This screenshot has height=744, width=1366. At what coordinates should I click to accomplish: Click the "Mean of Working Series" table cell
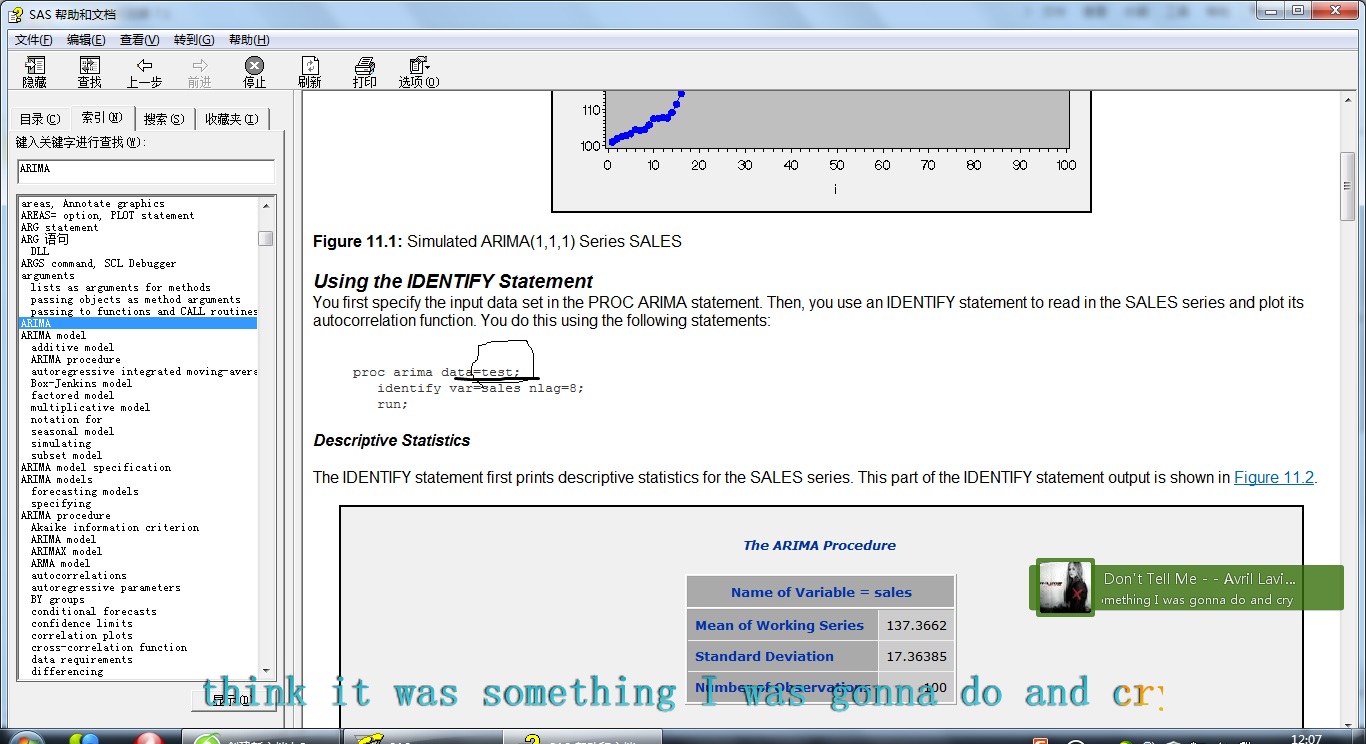pyautogui.click(x=780, y=625)
